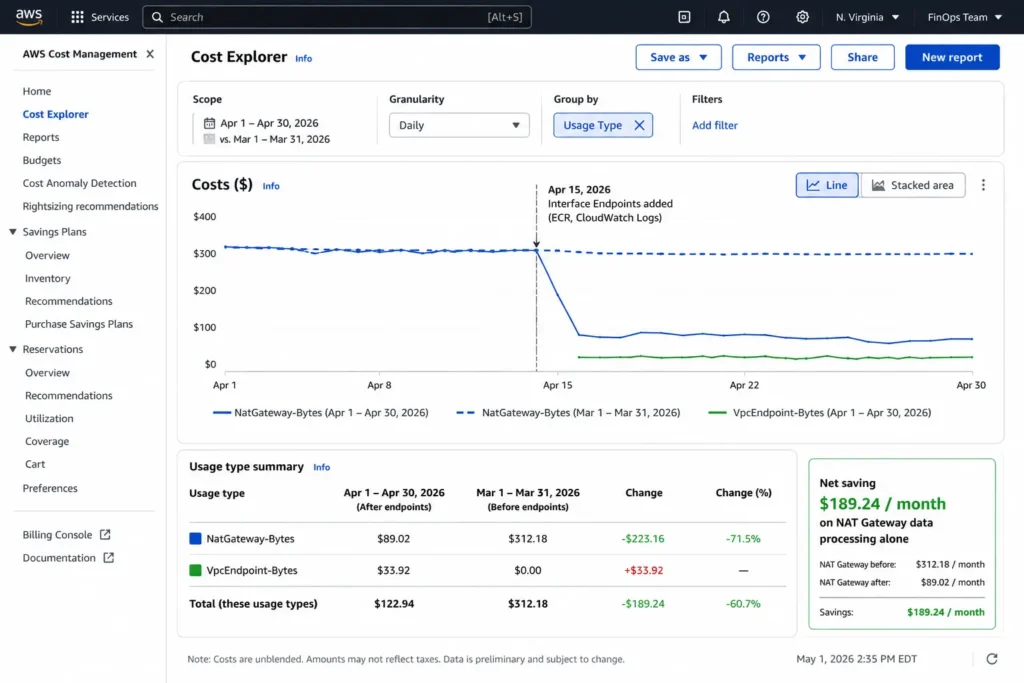Click the -$223.16 change value
This screenshot has width=1024, height=683.
pyautogui.click(x=643, y=539)
